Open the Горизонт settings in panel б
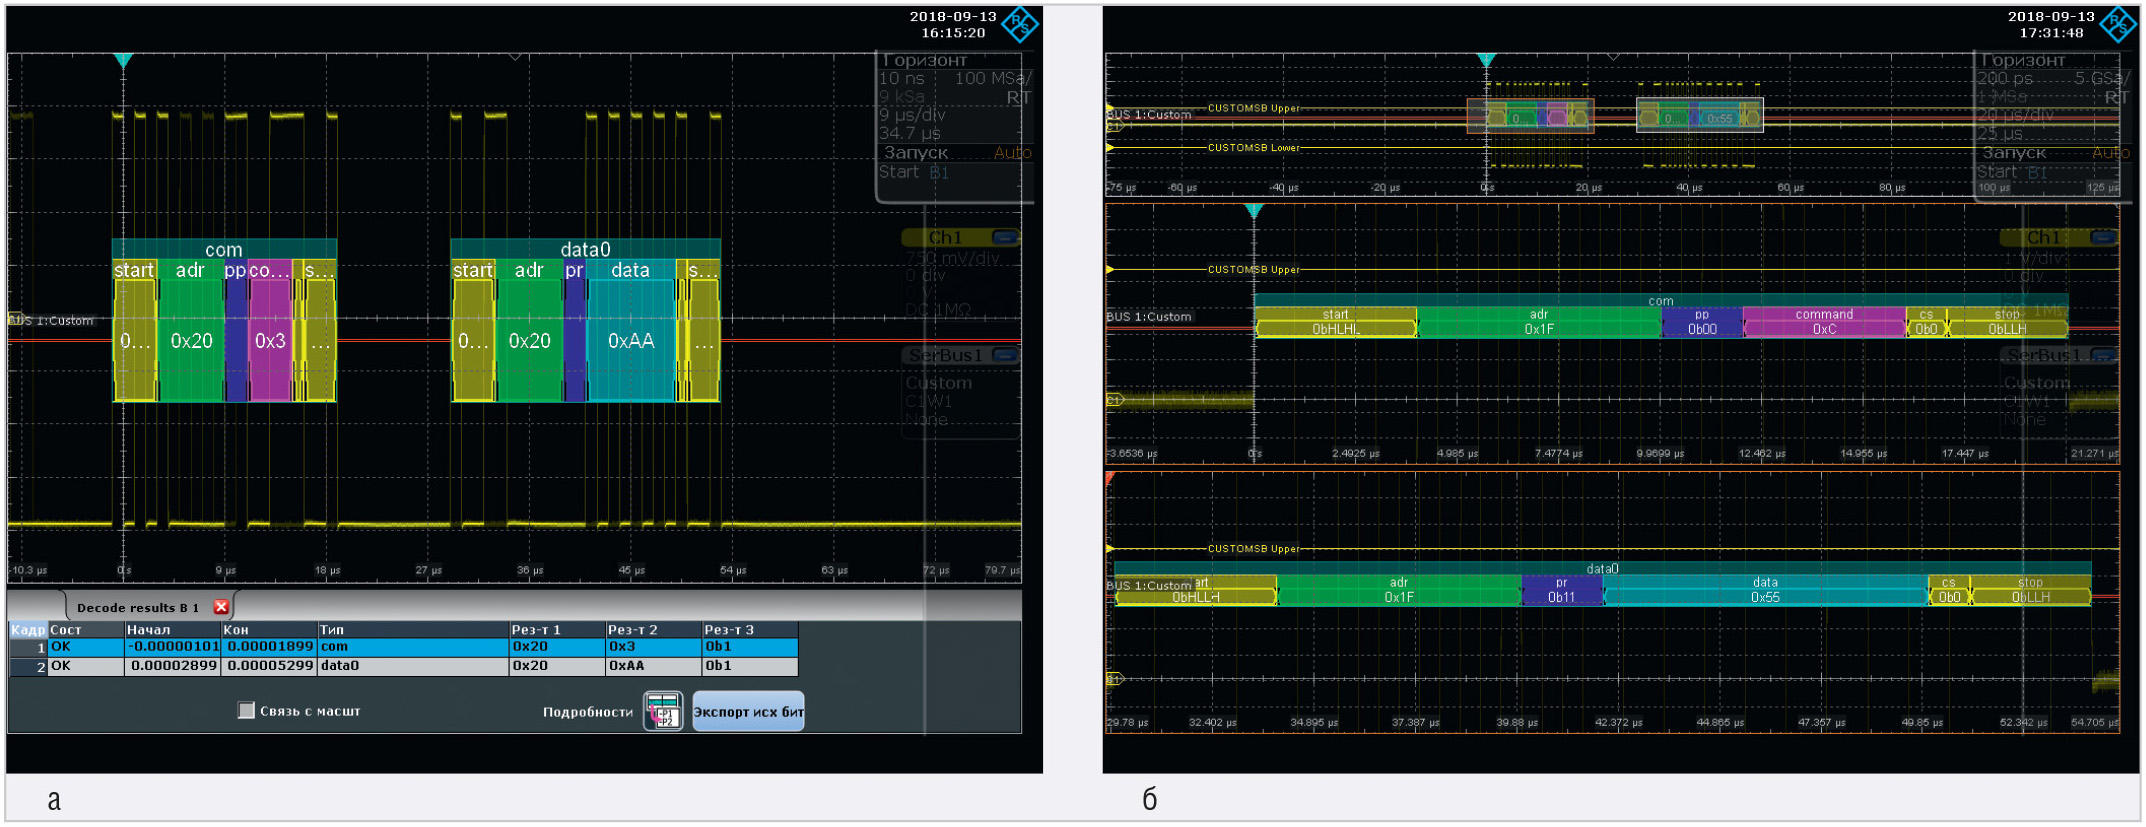 2022,60
